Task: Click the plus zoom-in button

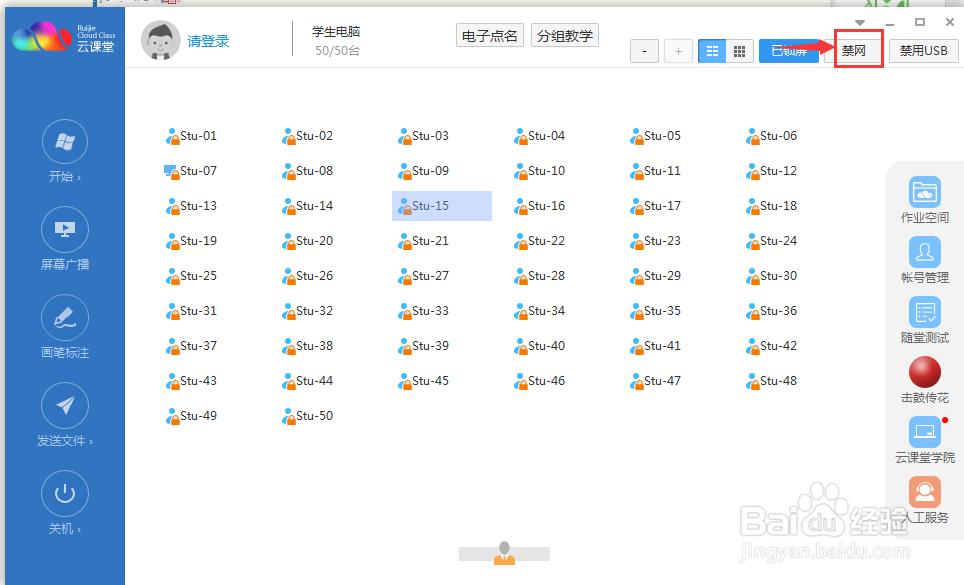Action: [x=678, y=51]
